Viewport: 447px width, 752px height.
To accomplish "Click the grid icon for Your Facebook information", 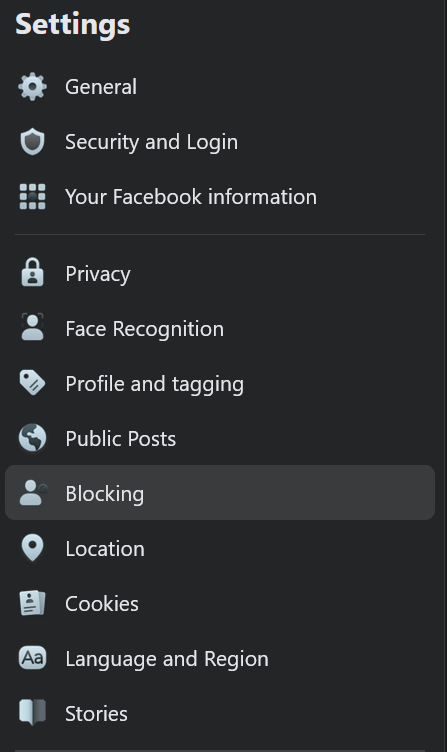I will (x=33, y=197).
